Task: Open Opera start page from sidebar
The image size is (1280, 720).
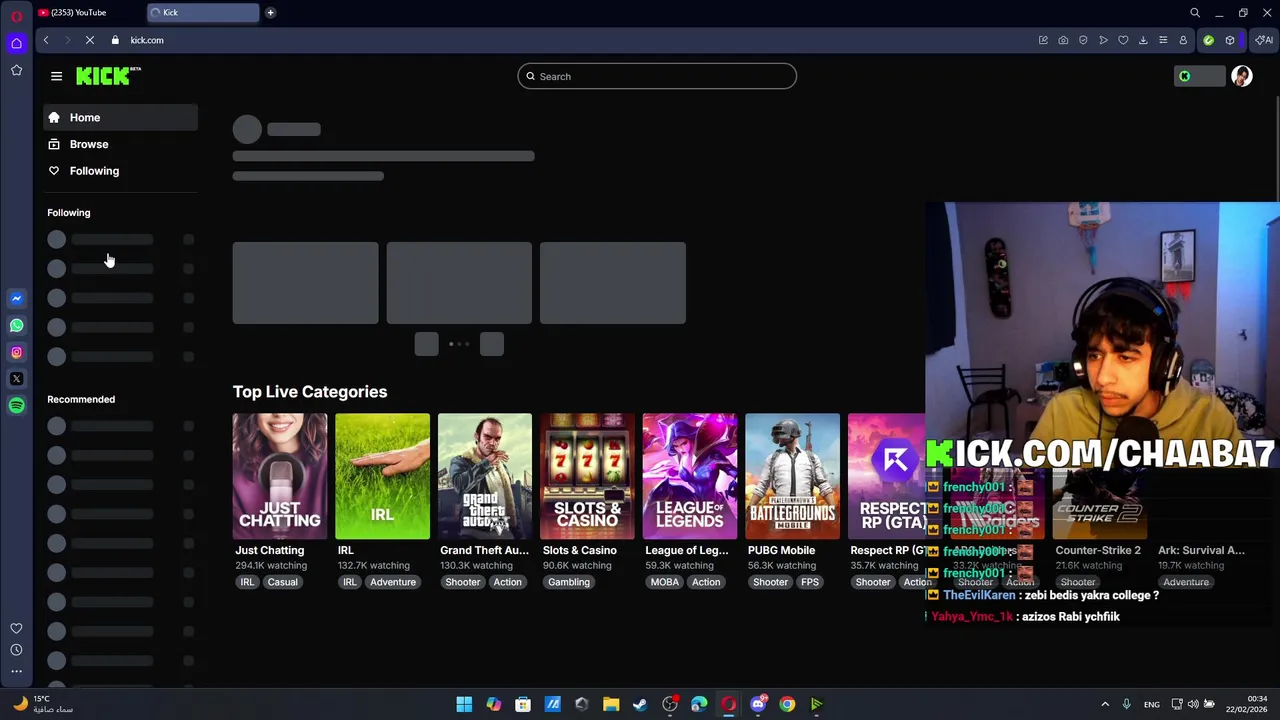Action: [x=16, y=43]
